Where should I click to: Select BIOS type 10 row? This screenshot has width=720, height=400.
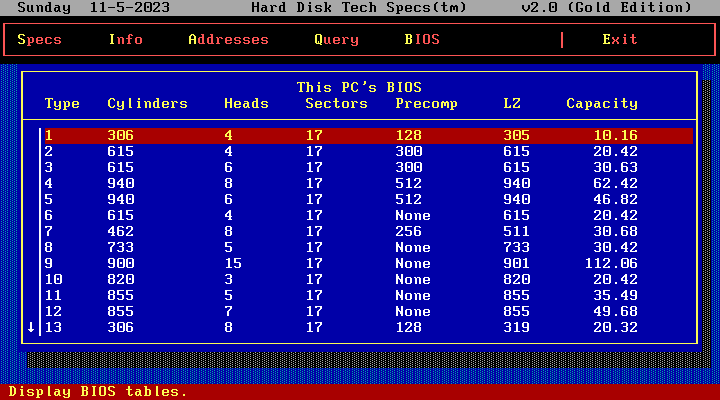(369, 280)
